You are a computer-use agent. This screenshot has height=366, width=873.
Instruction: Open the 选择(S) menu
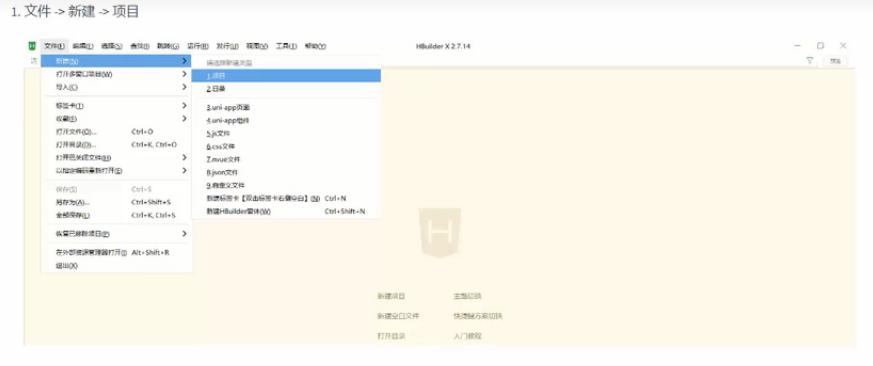tap(111, 46)
